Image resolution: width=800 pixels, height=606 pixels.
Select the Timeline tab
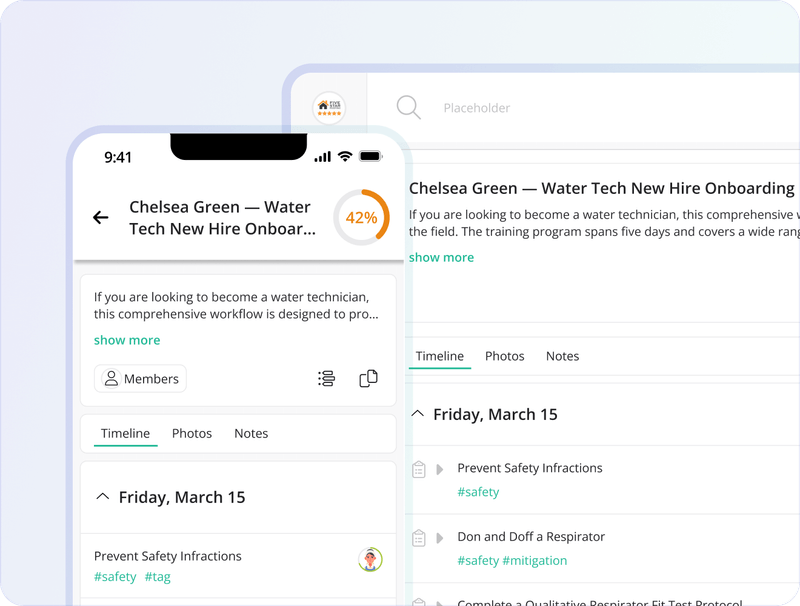pos(124,434)
